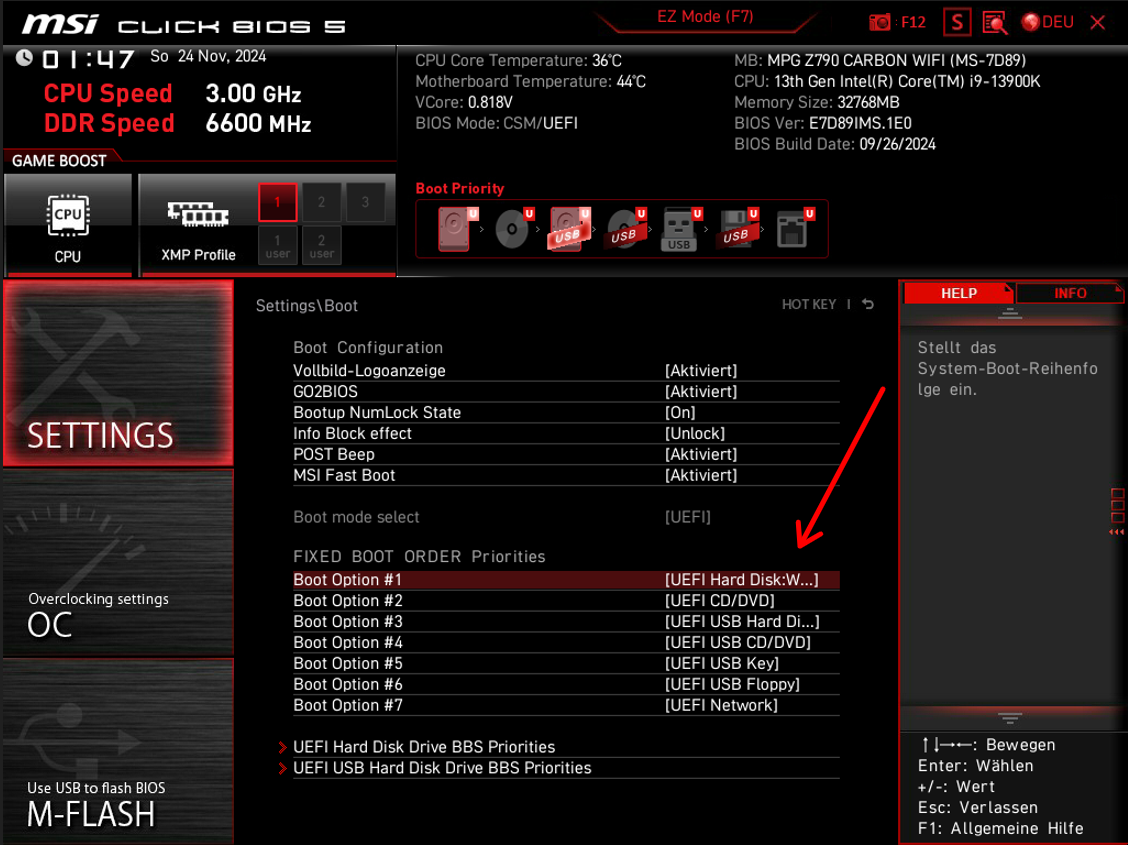Select Boot Option #7 UEFI Network row
The image size is (1128, 845).
tap(566, 705)
